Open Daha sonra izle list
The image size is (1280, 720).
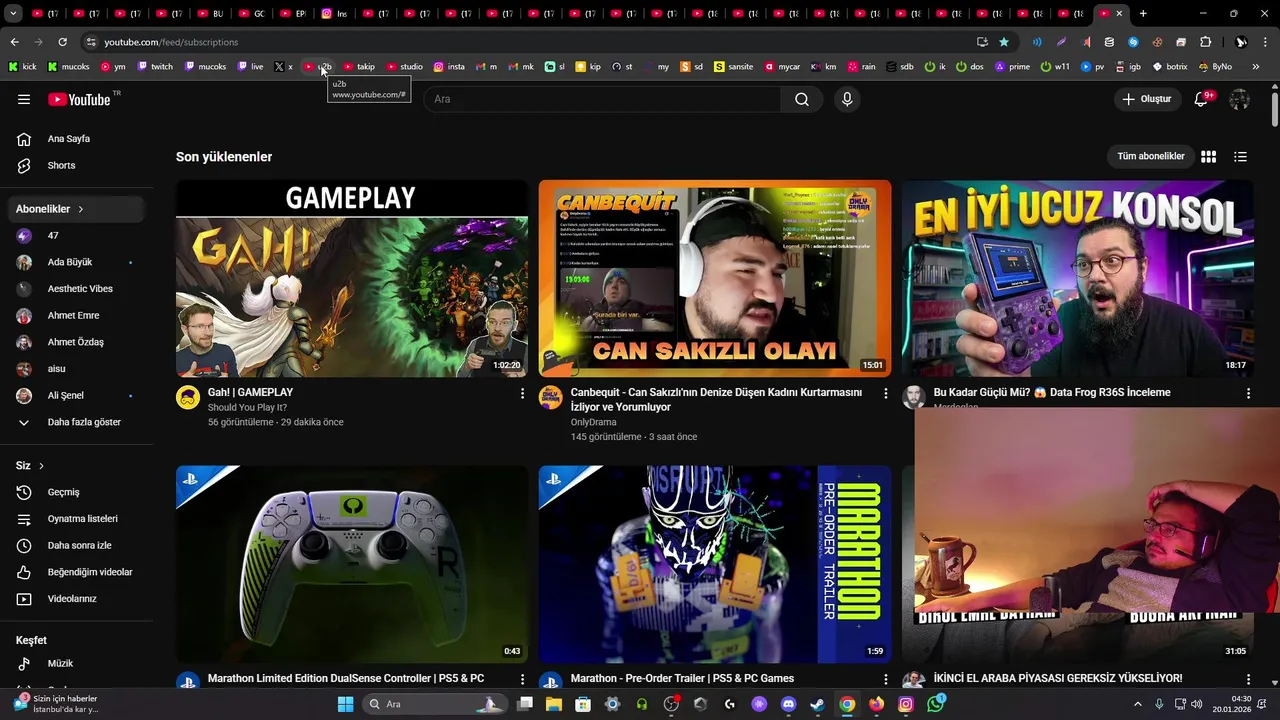77,545
